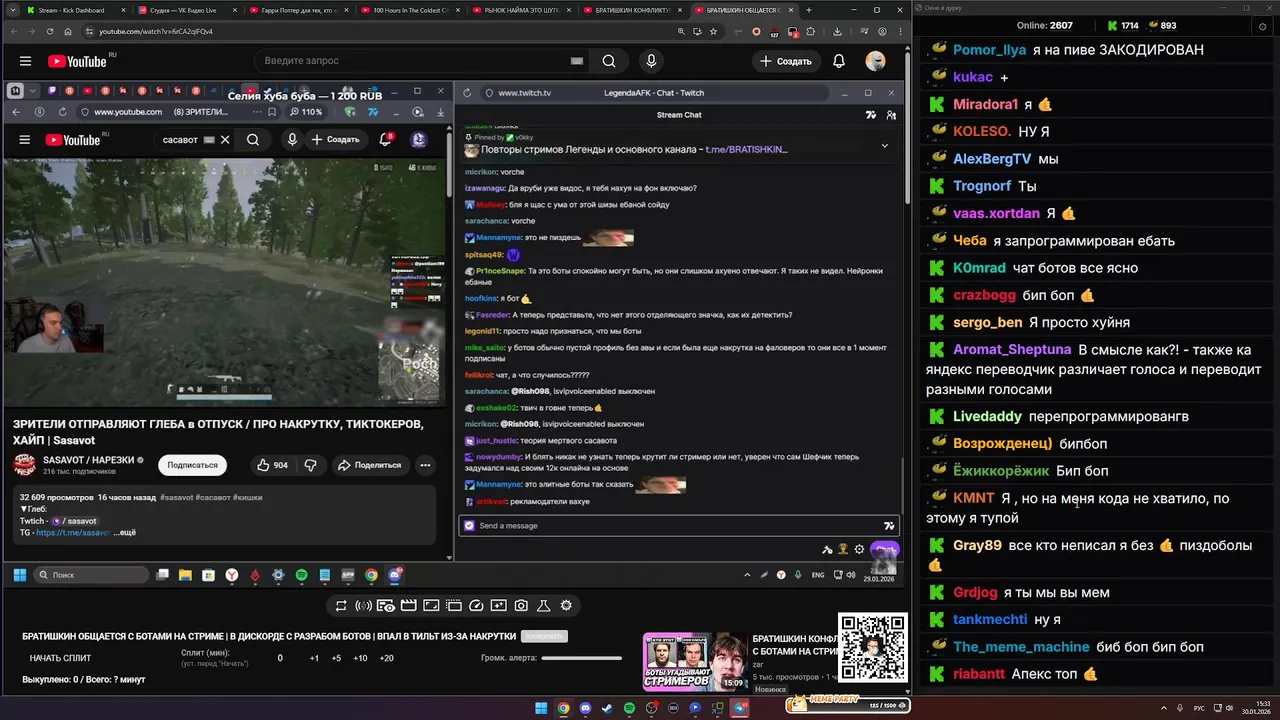Open Steam icon in bottom Windows taskbar
This screenshot has height=720, width=1280.
[607, 708]
